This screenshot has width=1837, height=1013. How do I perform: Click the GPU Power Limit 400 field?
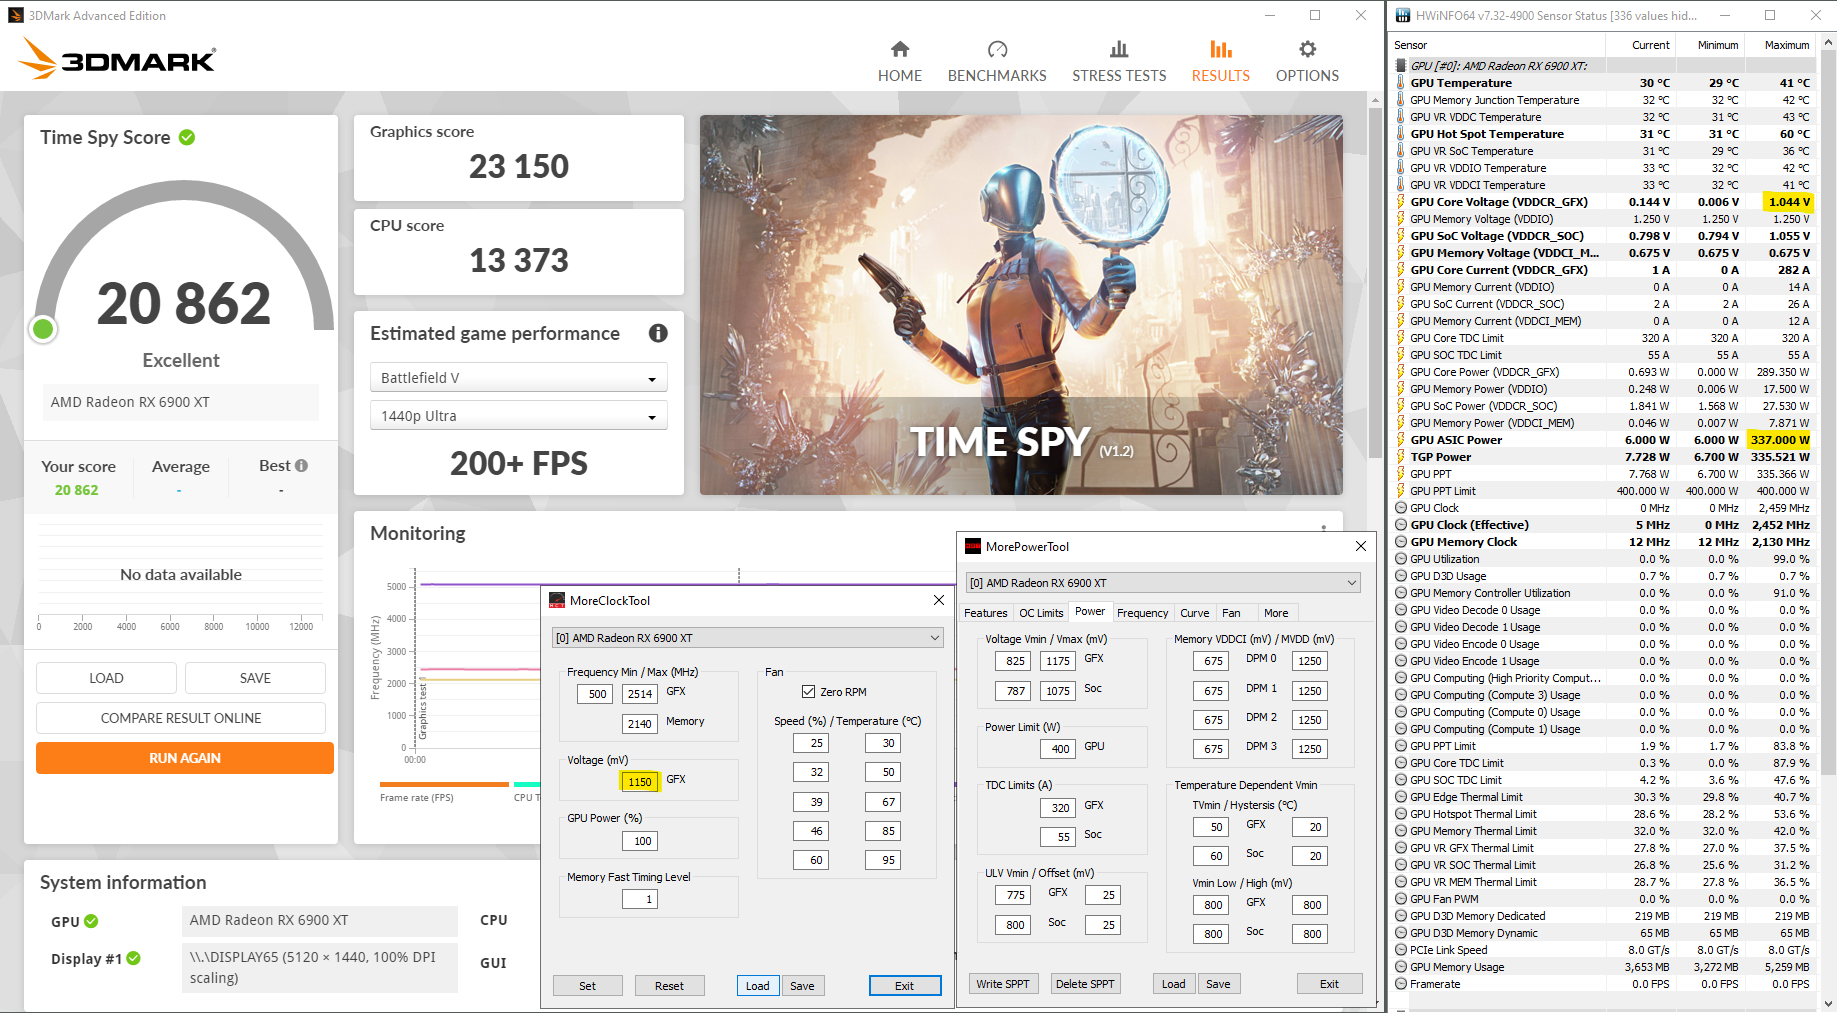point(1060,748)
